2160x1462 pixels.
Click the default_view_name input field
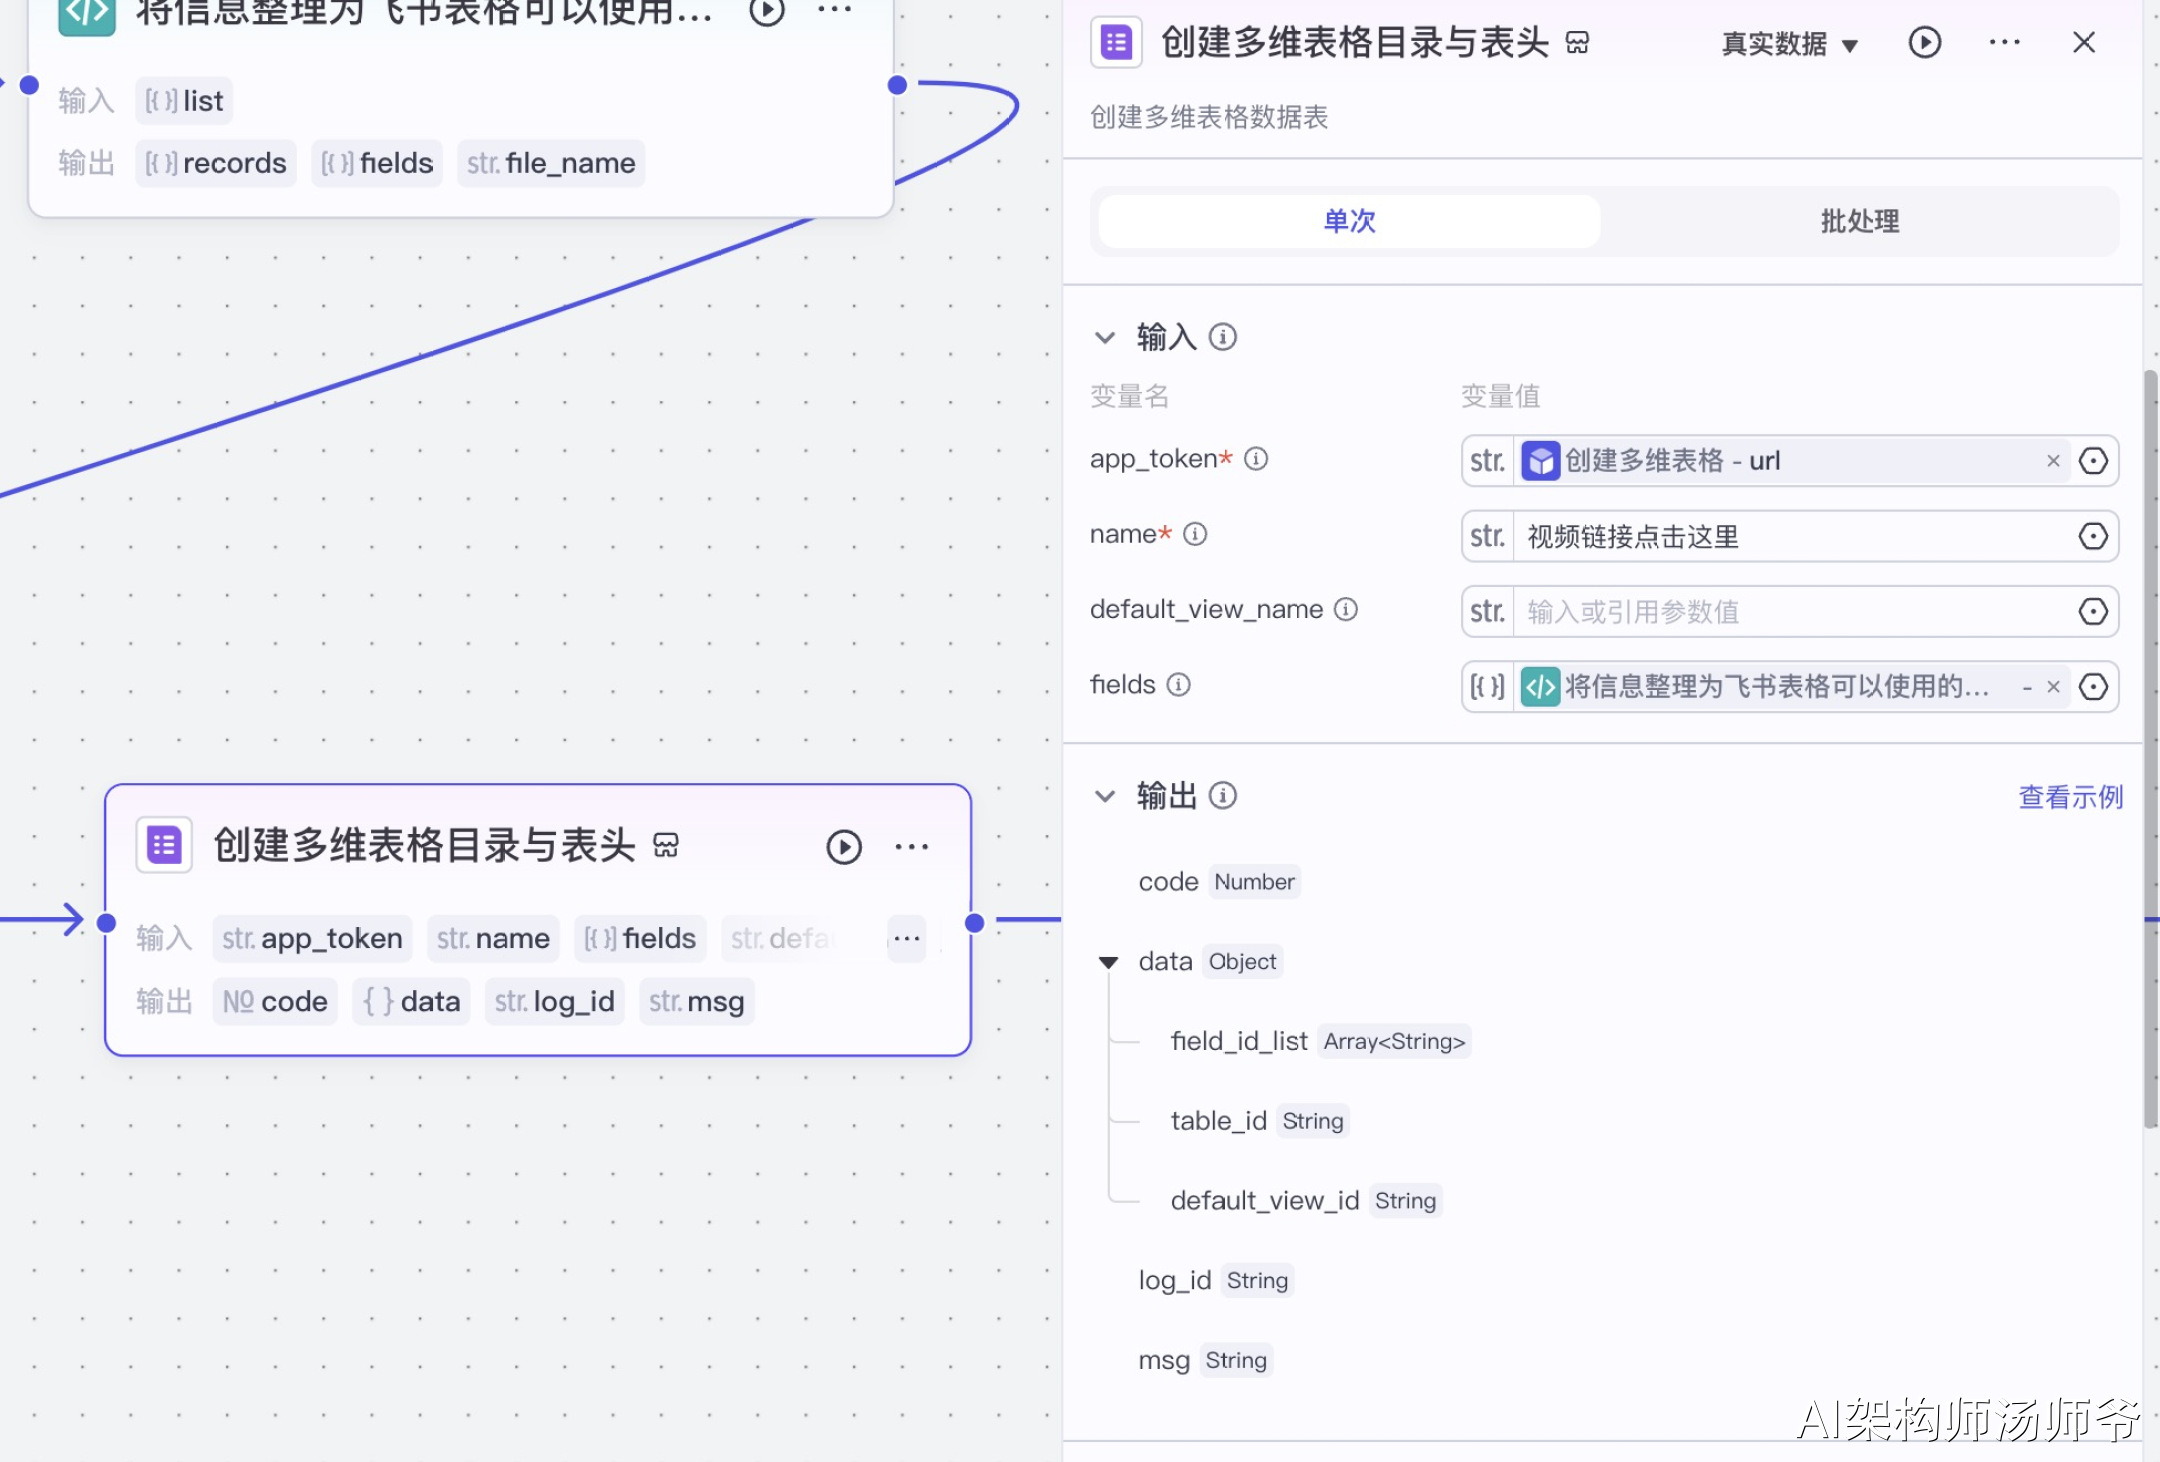click(x=1790, y=611)
